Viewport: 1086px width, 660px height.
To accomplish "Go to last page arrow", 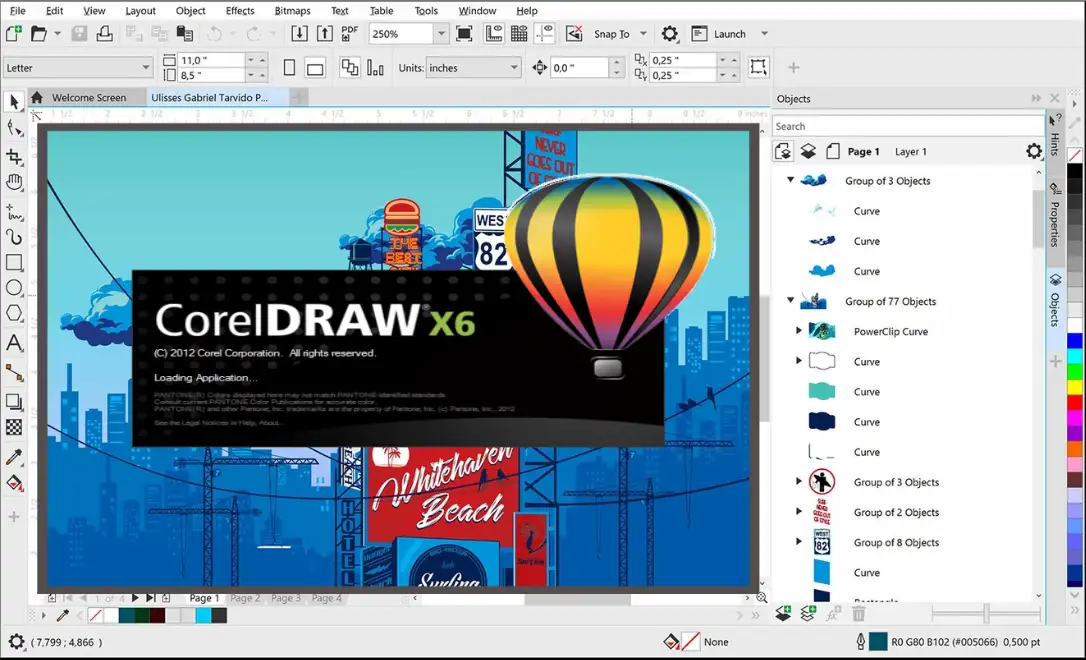I will pos(150,598).
